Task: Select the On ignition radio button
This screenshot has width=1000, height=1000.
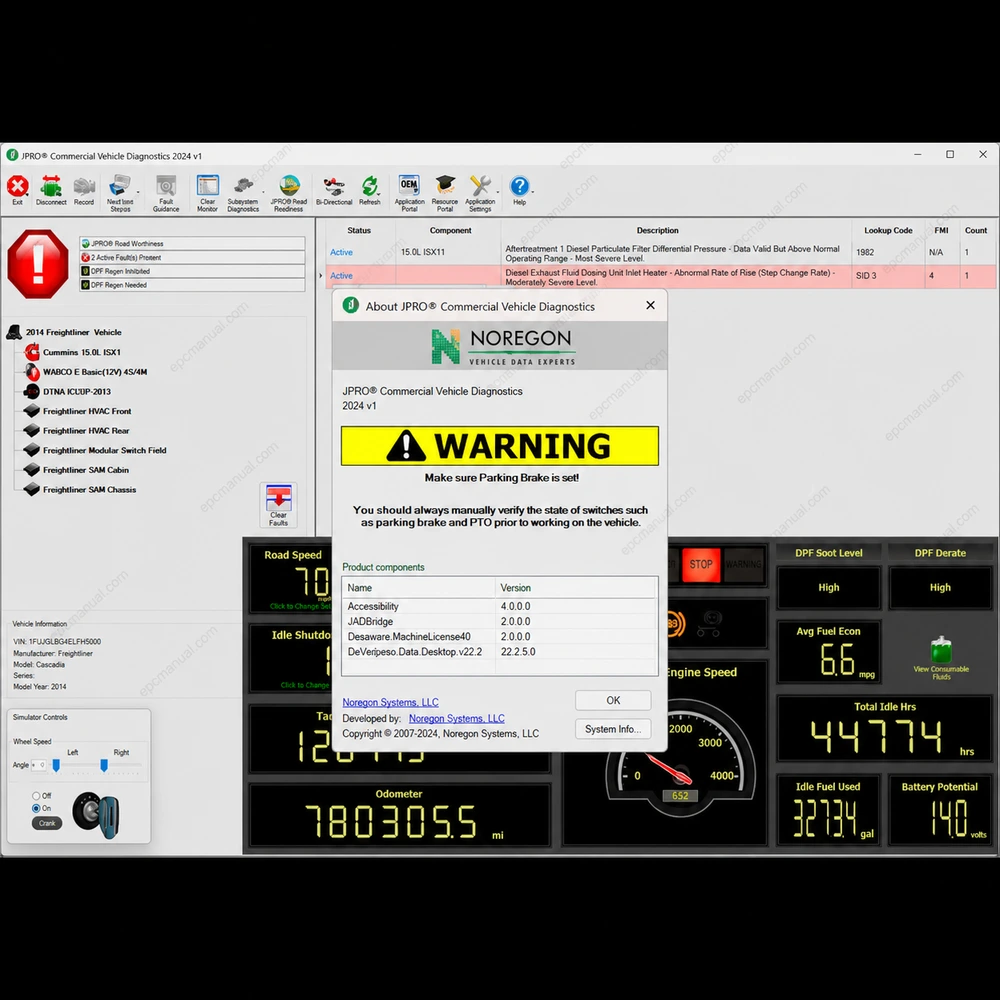Action: coord(36,808)
